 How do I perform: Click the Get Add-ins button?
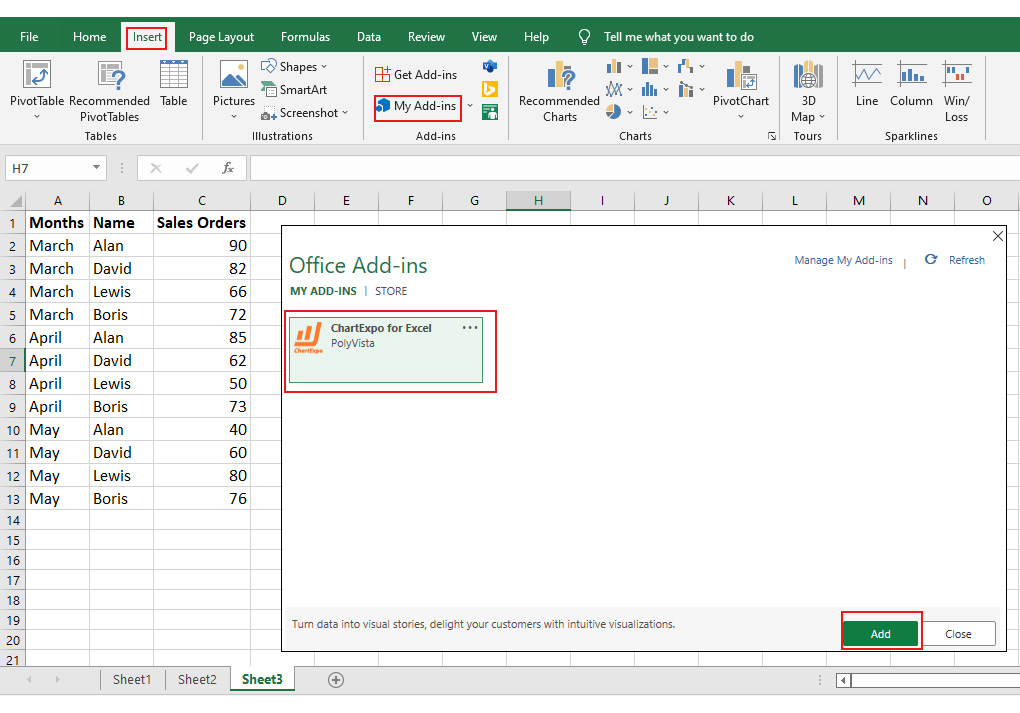coord(416,75)
